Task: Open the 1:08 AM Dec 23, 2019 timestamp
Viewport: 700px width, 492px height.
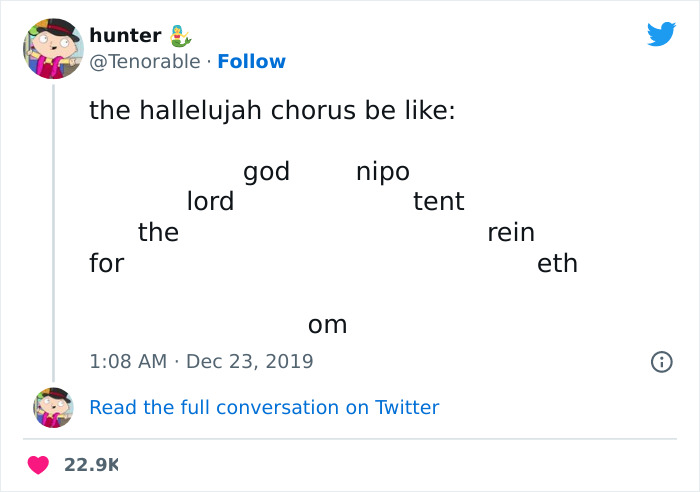Action: [201, 361]
